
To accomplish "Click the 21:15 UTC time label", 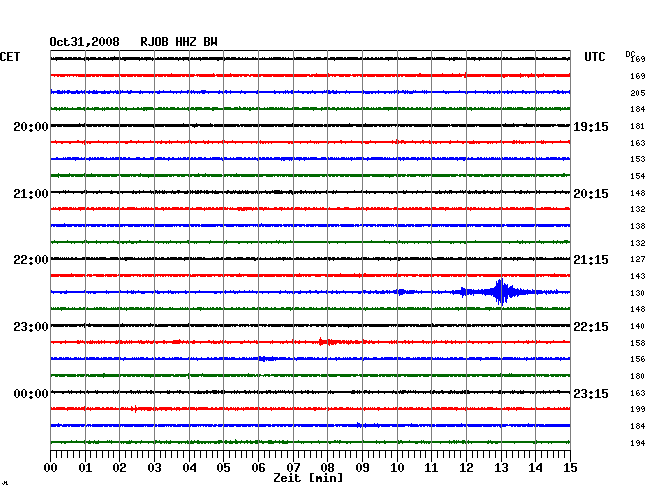I will (x=591, y=260).
